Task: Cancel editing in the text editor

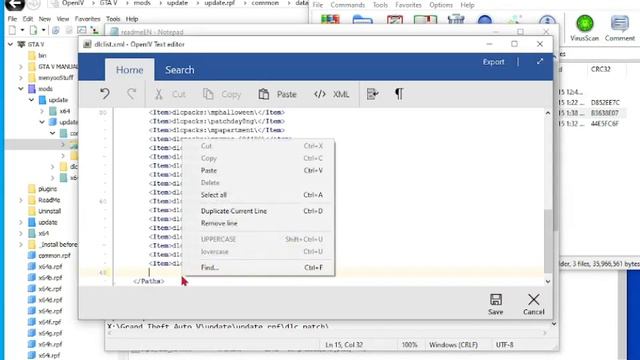Action: coord(533,304)
